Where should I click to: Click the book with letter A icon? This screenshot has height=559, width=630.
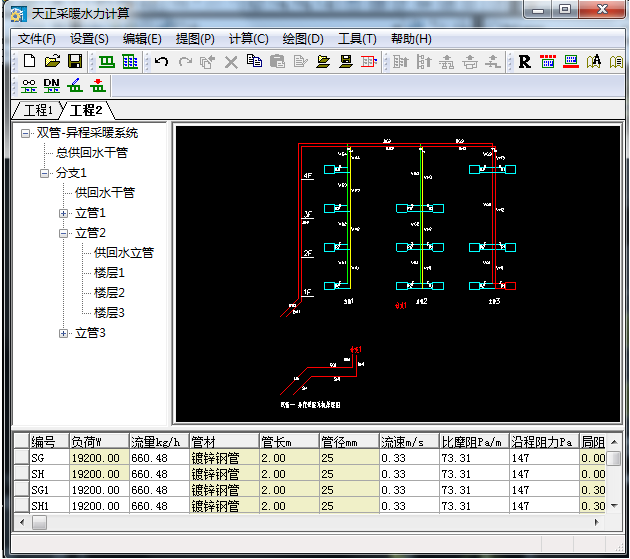(594, 61)
